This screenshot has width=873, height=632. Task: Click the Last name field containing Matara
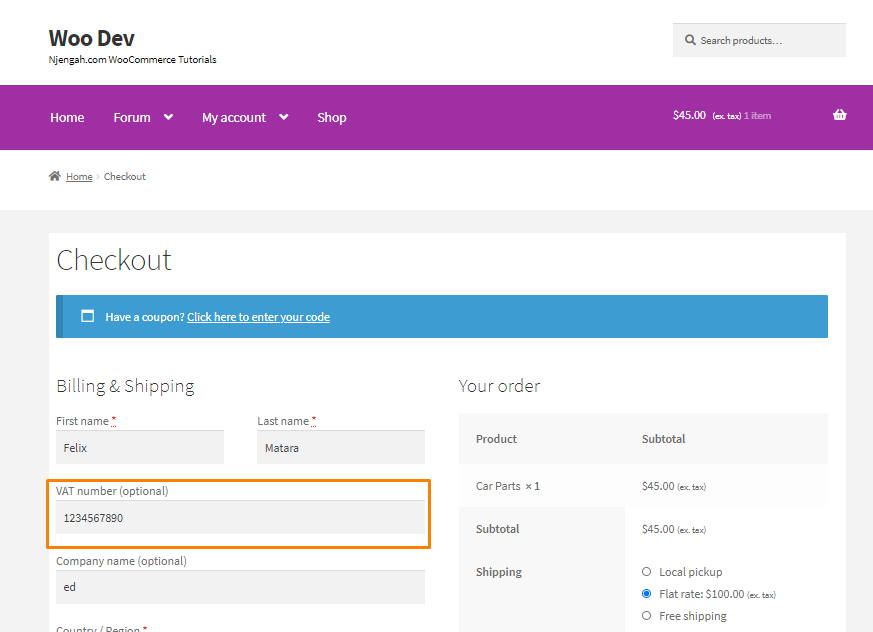coord(341,447)
